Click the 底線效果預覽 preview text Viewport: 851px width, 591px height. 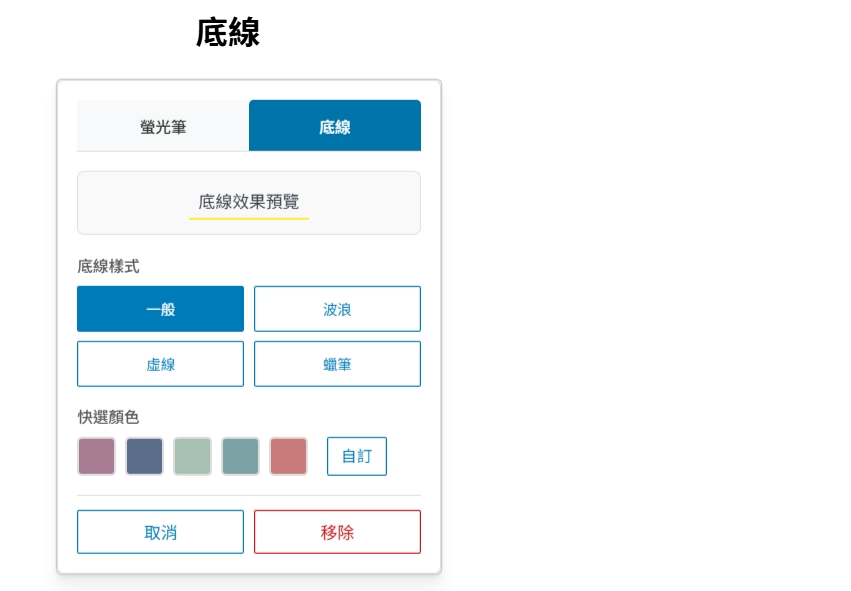coord(249,199)
